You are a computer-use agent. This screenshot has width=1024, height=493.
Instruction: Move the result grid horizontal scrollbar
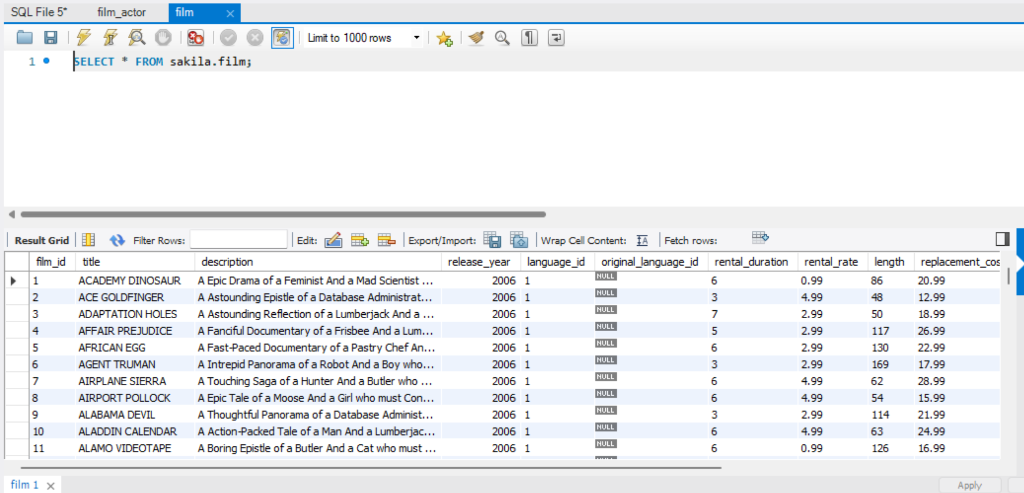pos(370,468)
